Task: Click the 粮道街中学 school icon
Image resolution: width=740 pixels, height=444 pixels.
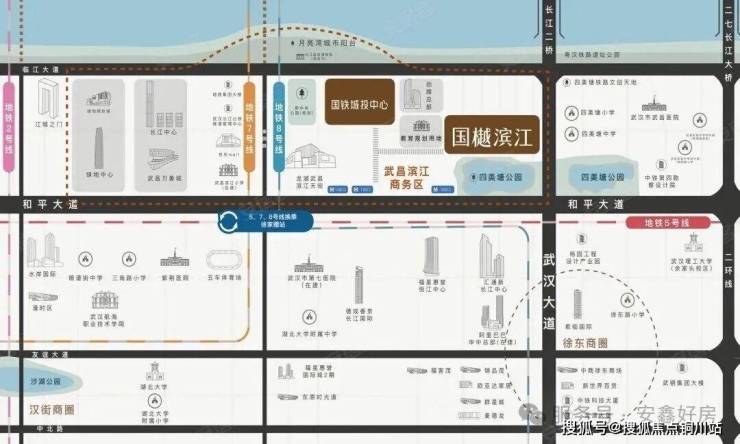Action: [85, 259]
